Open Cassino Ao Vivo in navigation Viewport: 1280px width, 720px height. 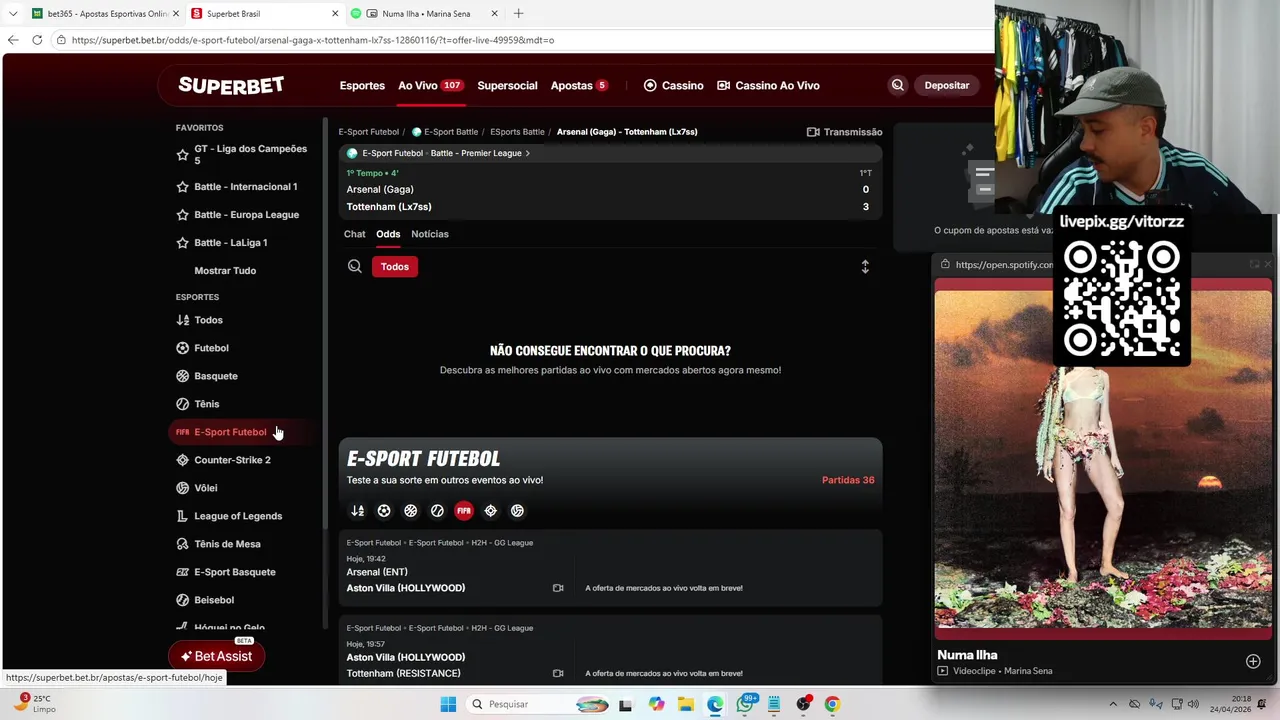tap(768, 86)
